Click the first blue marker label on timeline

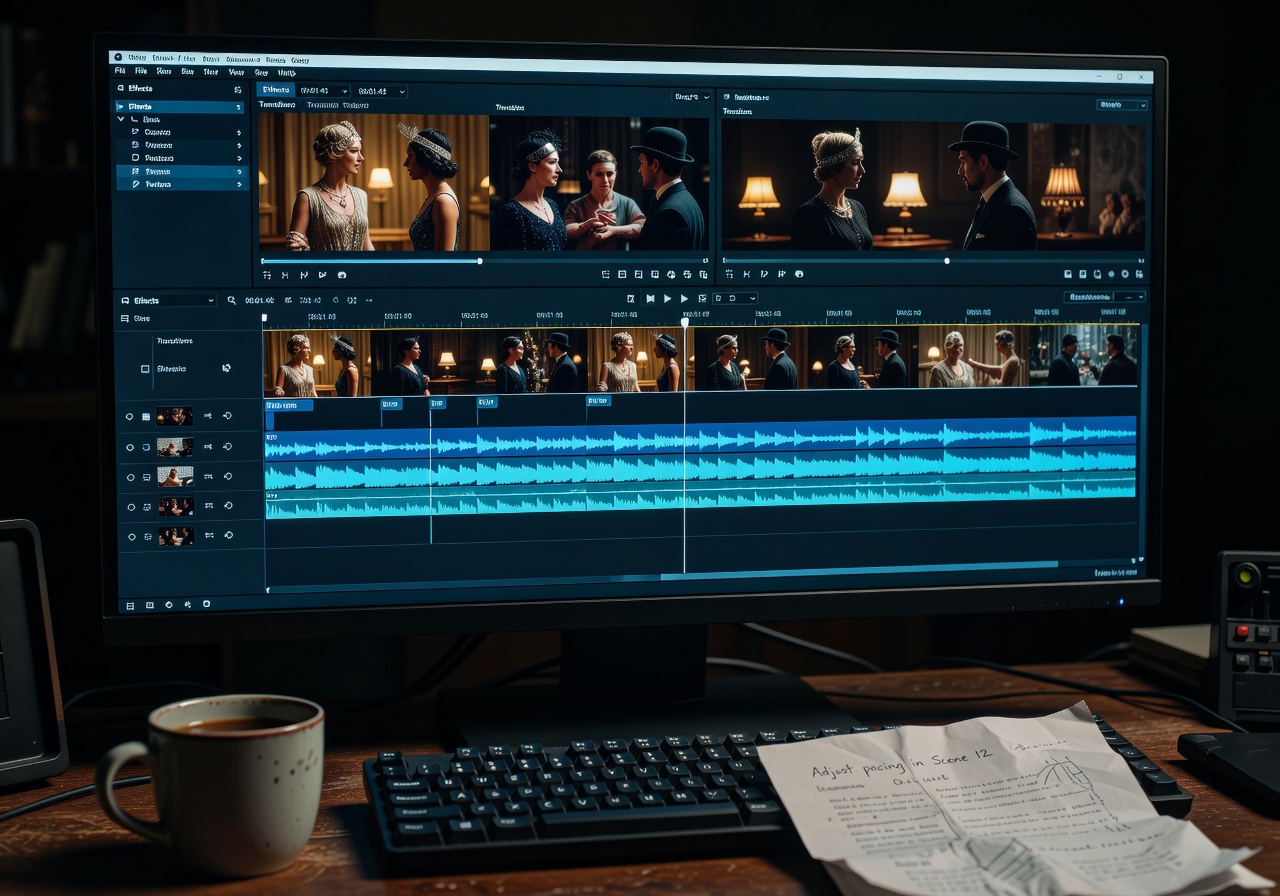[x=288, y=405]
